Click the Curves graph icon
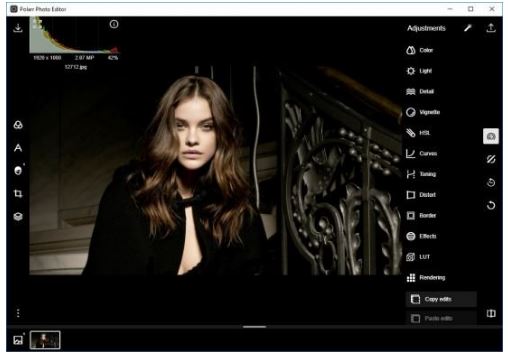Viewport: 508px width, 360px height. coord(411,154)
